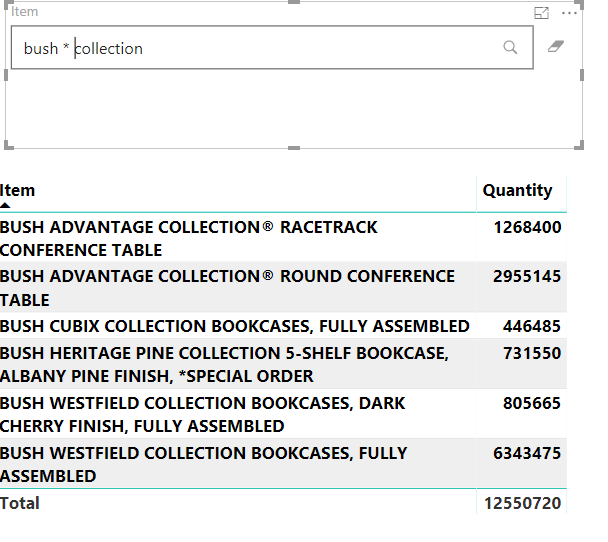Screen dimensions: 608x542
Task: Open focus mode for the Item visual
Action: pos(542,13)
